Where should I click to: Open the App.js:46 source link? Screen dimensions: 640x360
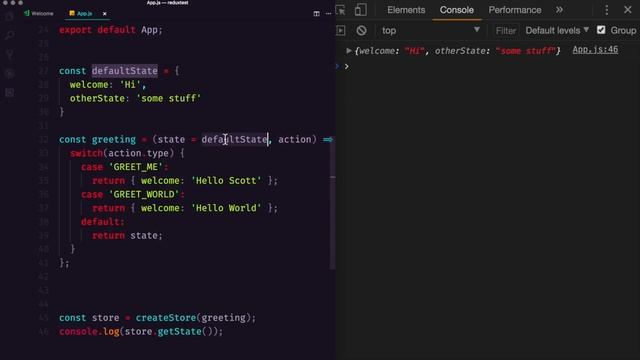595,50
